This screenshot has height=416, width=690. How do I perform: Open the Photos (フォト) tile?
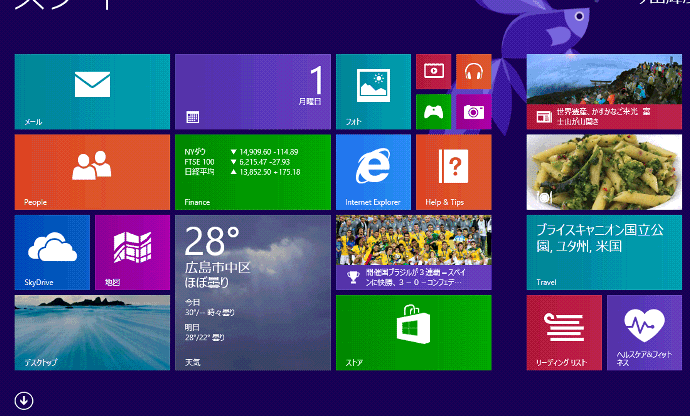coord(373,92)
